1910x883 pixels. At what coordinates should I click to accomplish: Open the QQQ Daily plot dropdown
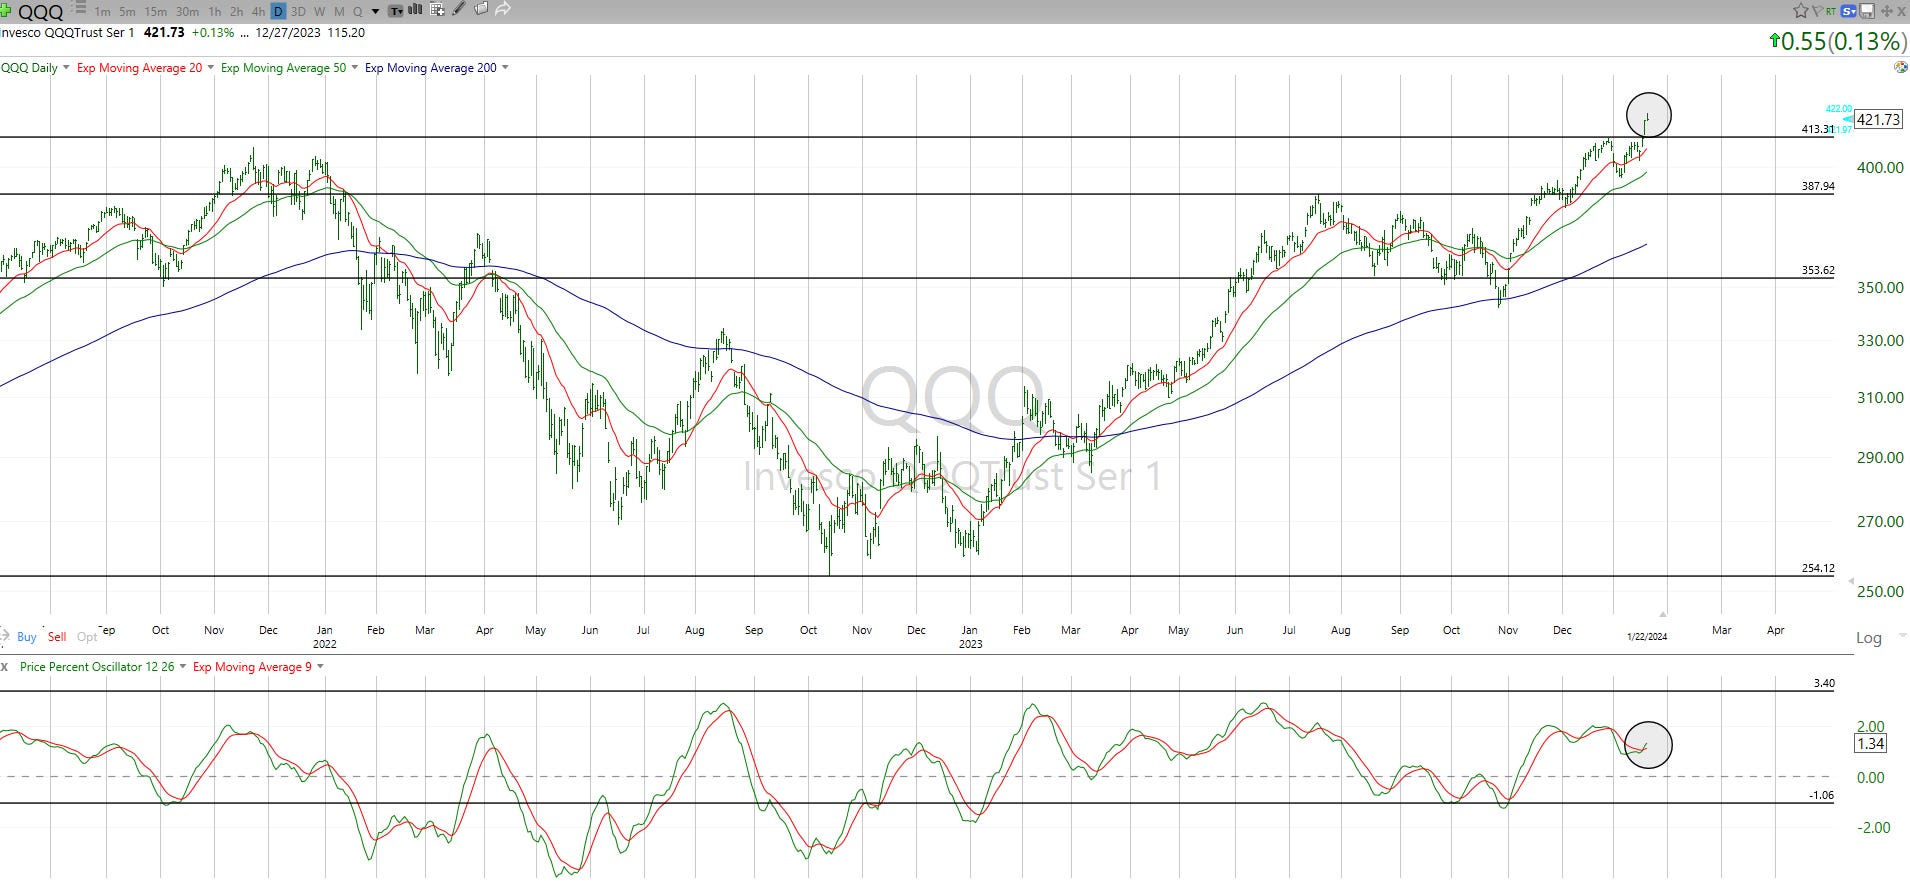[x=66, y=68]
